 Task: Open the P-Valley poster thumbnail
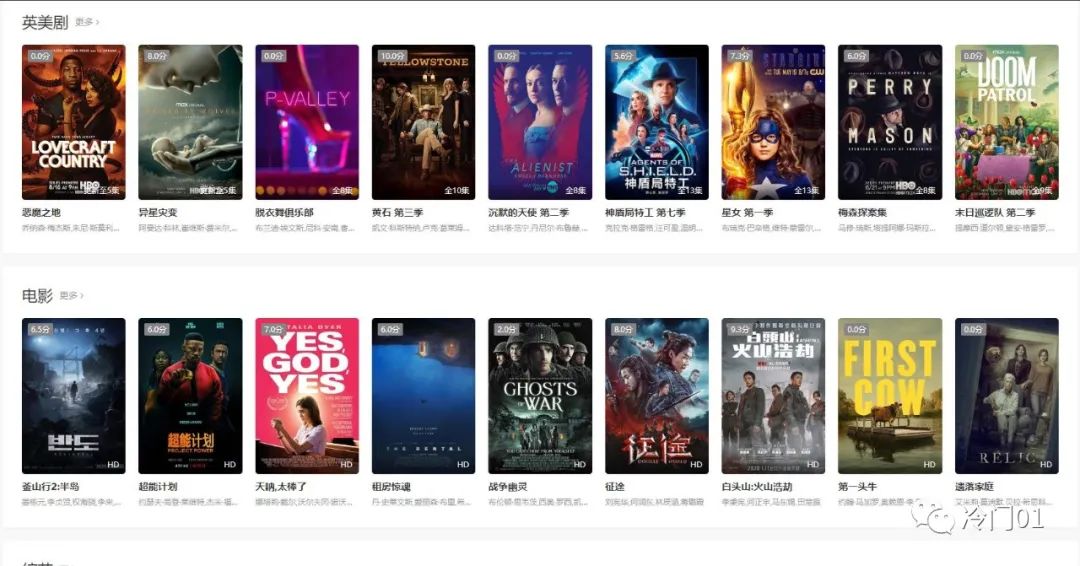pos(307,123)
